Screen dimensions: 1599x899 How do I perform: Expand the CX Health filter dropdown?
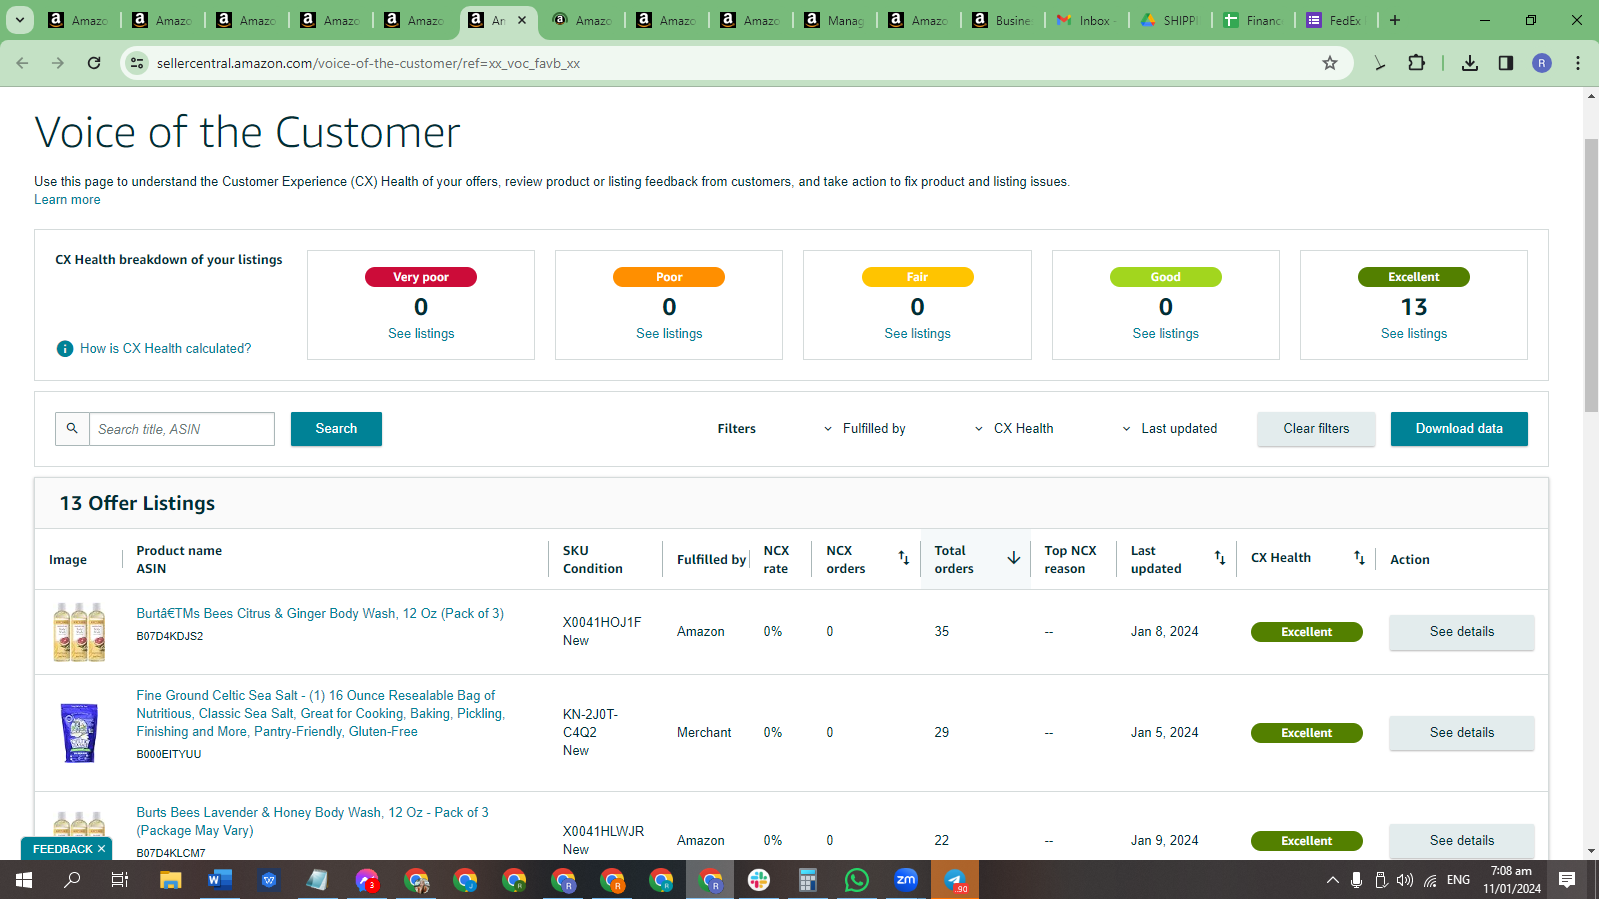tap(1014, 429)
